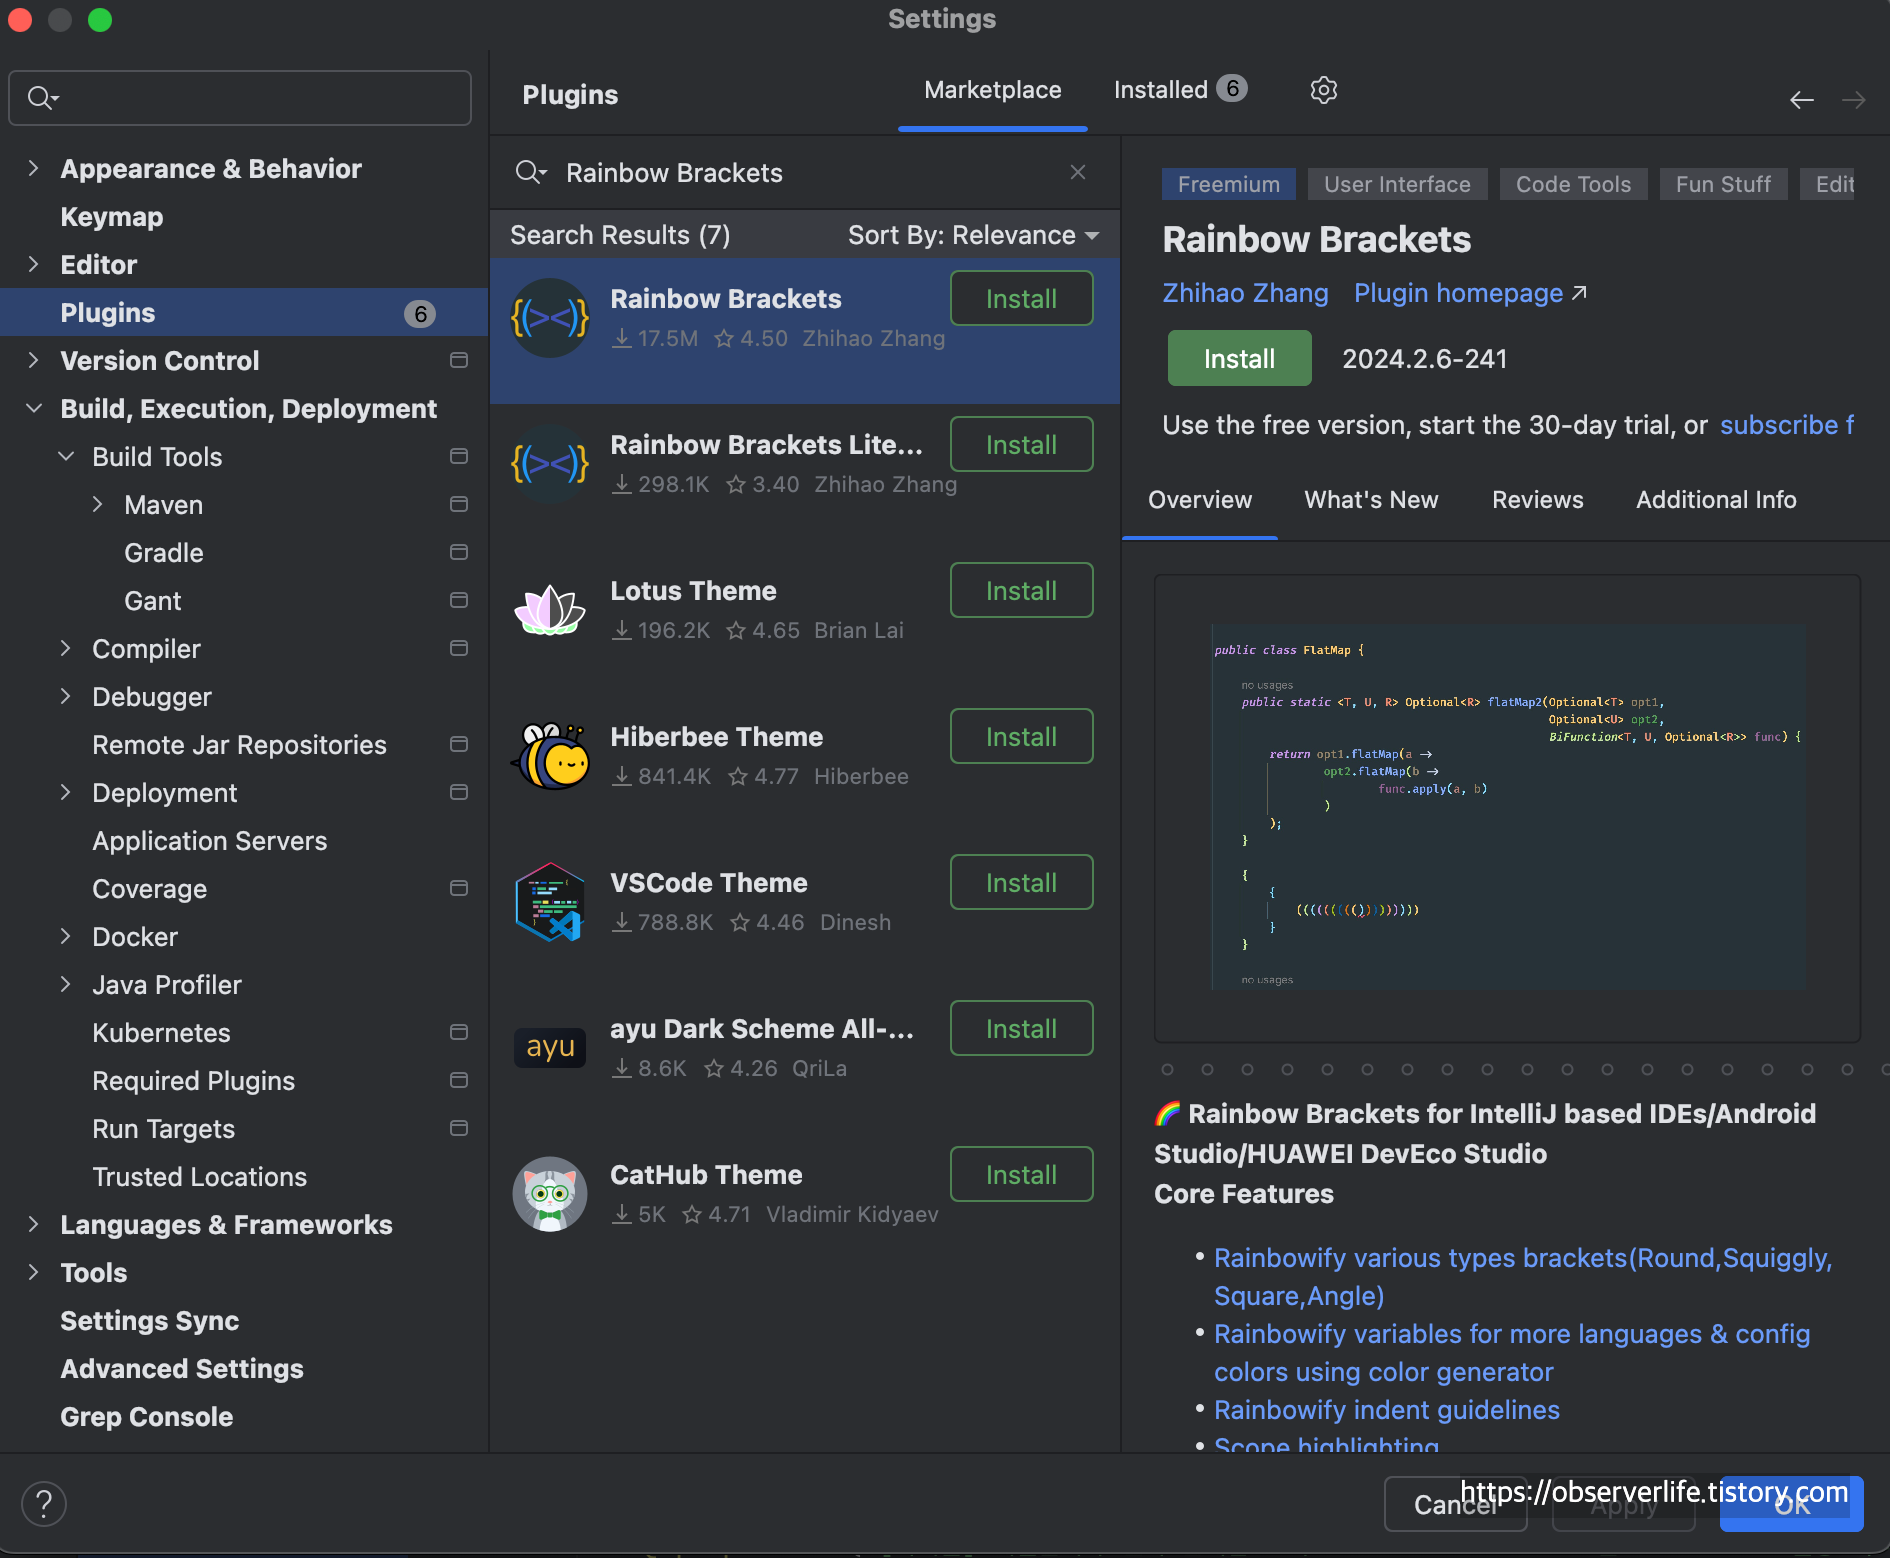Select the Hiberbee Theme bee icon

tap(550, 756)
